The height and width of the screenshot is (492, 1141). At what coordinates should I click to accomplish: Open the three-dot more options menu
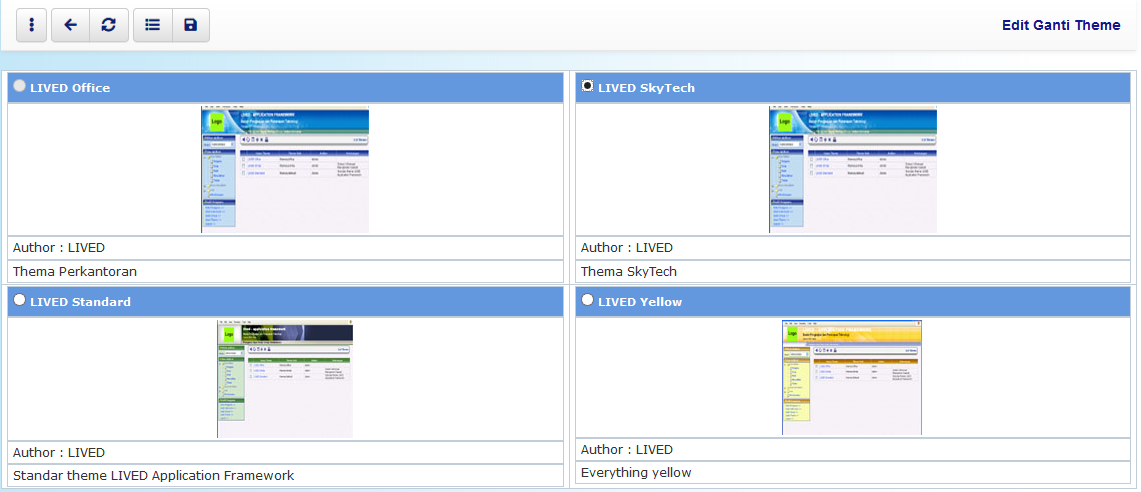[x=31, y=25]
